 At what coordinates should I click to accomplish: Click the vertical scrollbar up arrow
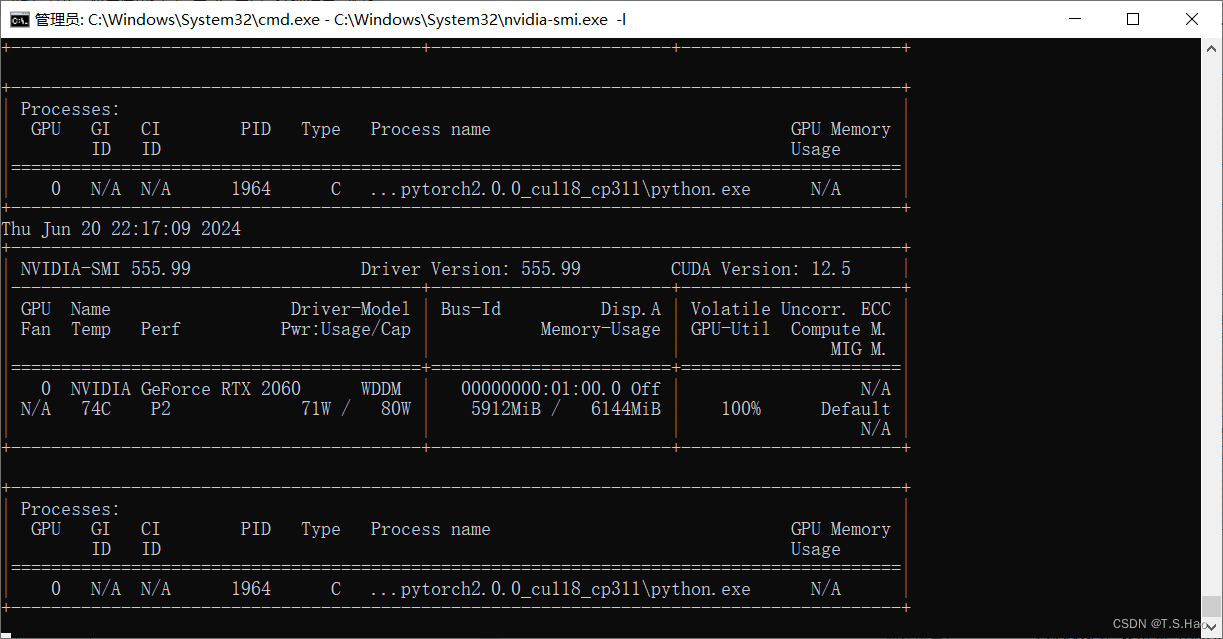[x=1211, y=48]
